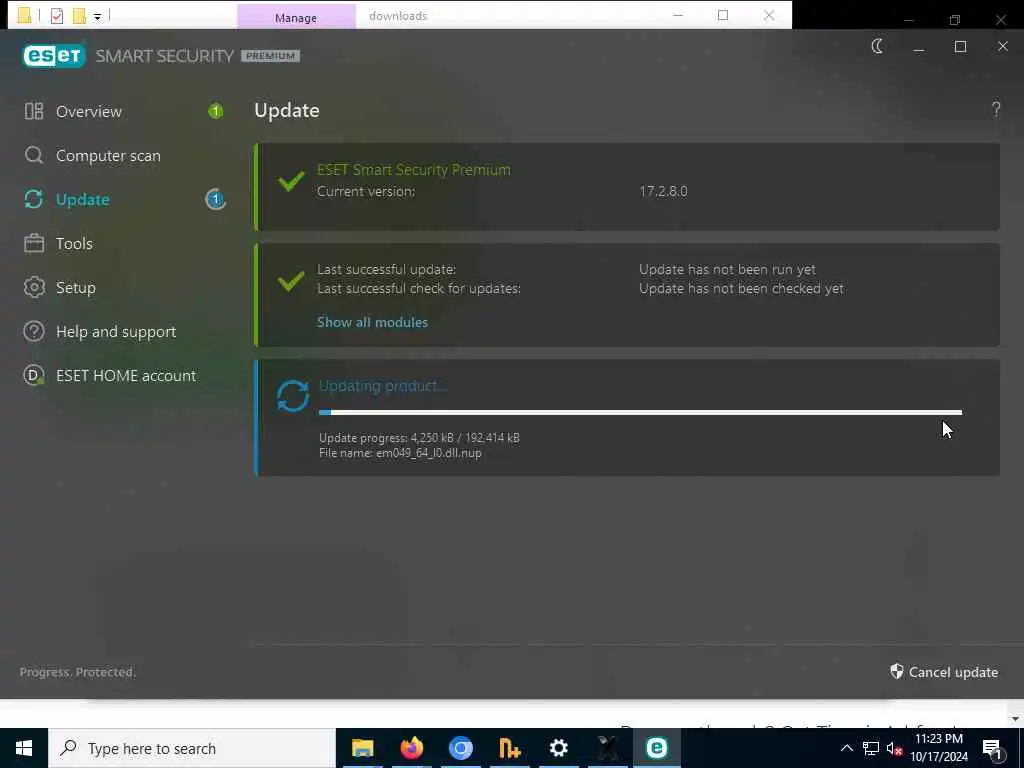This screenshot has width=1024, height=768.
Task: Click the Help question-mark circle icon
Action: [34, 332]
